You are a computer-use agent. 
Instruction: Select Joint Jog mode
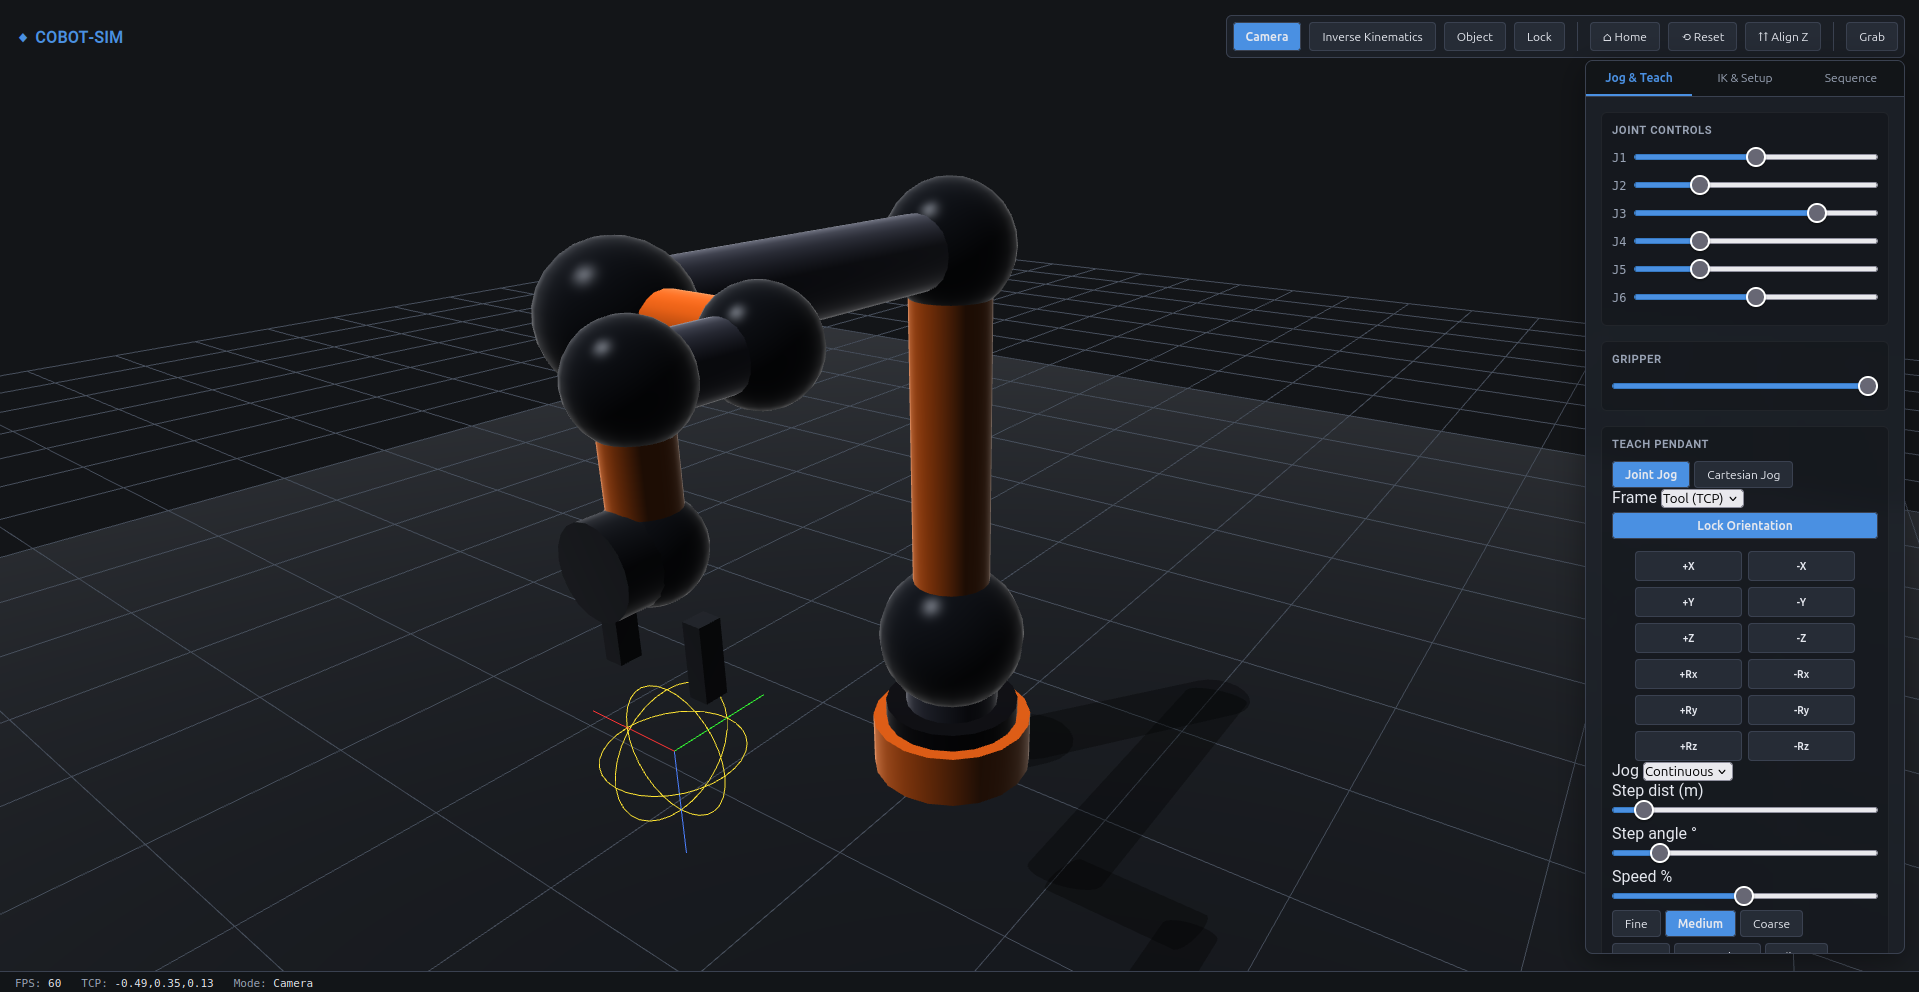click(1650, 475)
